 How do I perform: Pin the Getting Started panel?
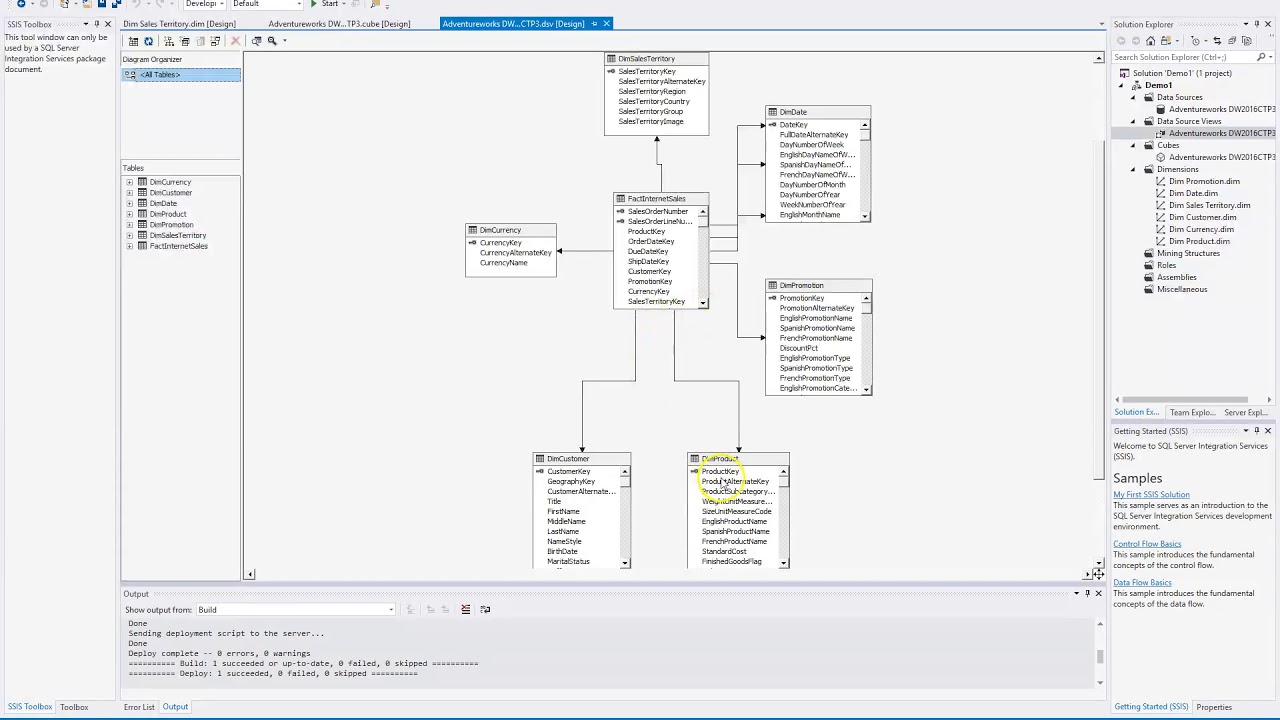[1257, 431]
